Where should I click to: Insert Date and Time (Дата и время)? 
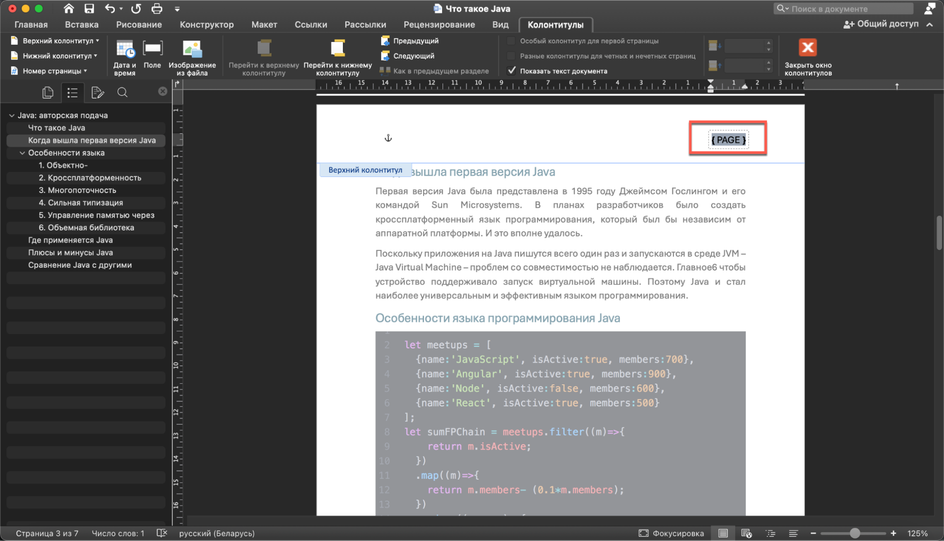click(125, 58)
